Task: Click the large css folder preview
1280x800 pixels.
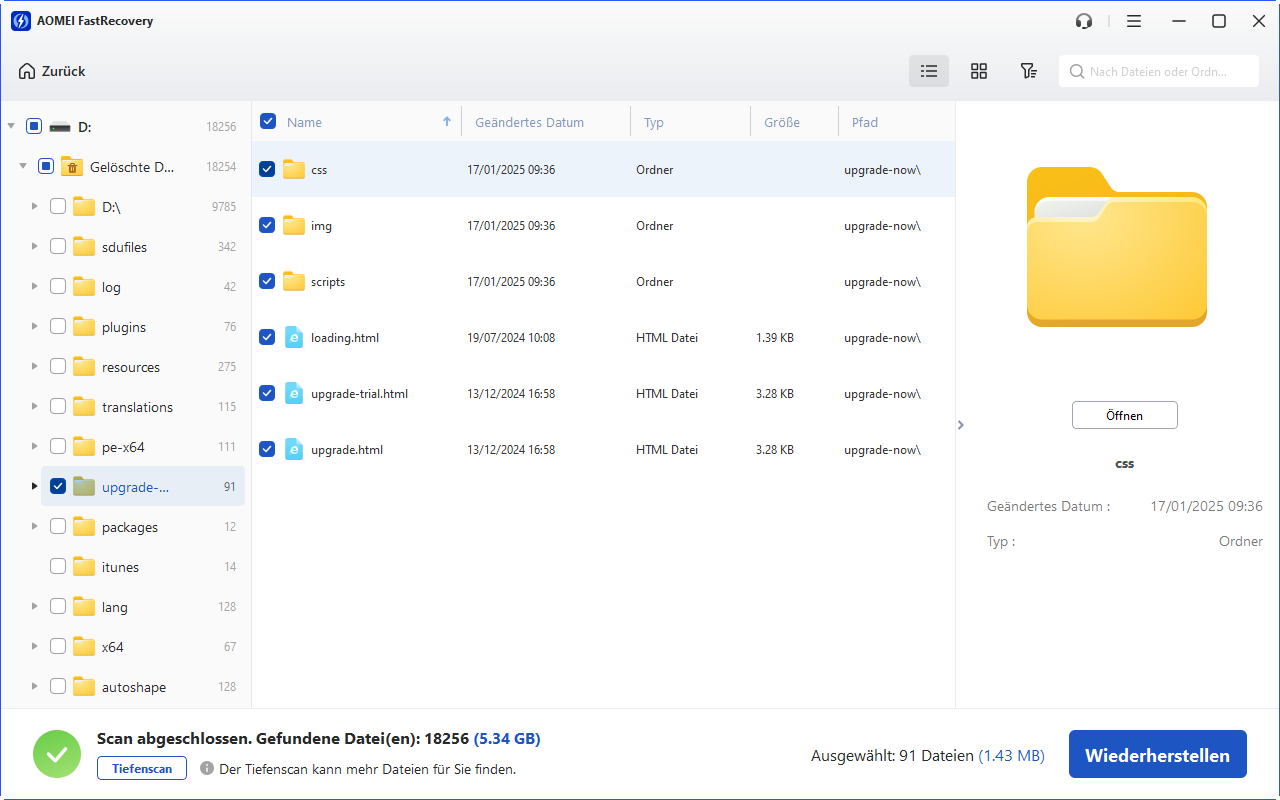Action: point(1116,247)
